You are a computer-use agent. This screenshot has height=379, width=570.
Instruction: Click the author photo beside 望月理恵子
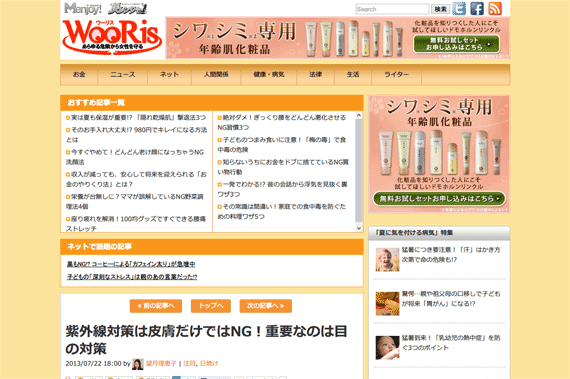click(x=138, y=364)
